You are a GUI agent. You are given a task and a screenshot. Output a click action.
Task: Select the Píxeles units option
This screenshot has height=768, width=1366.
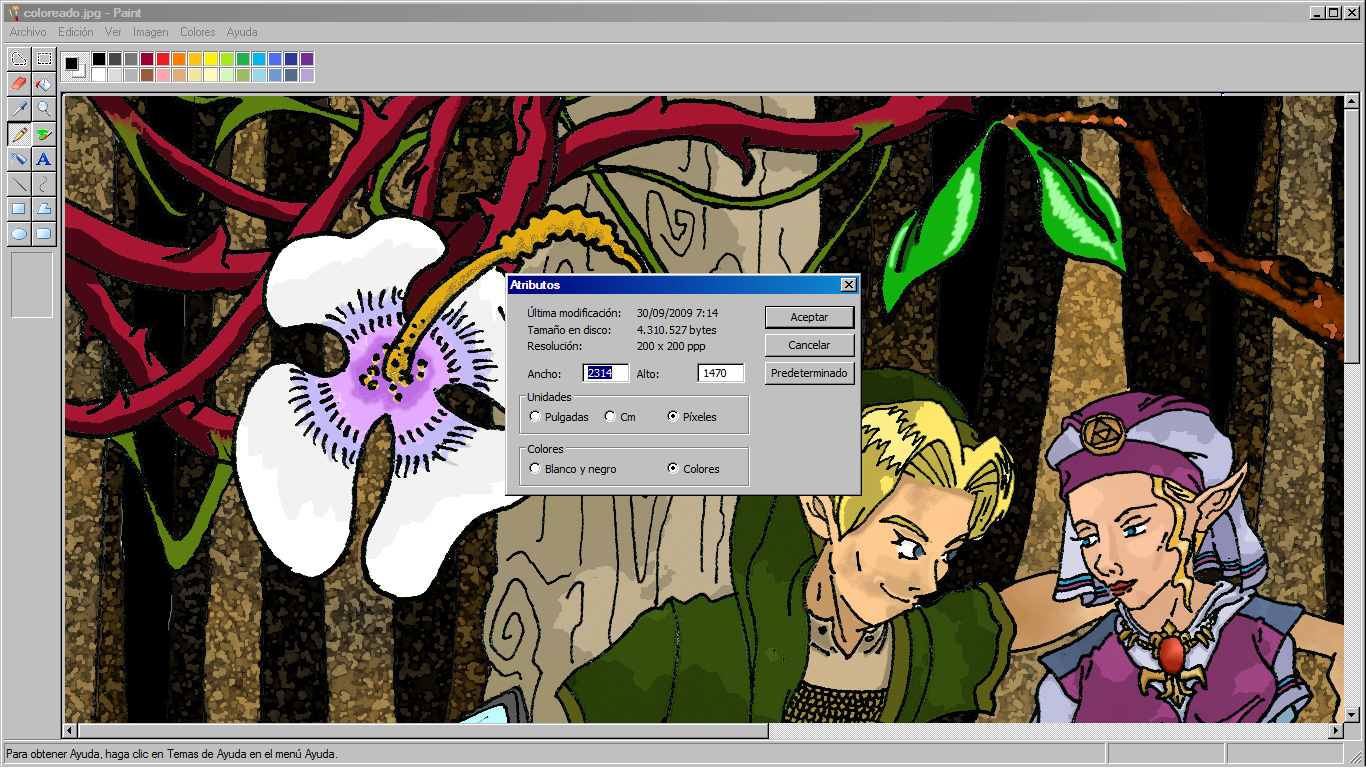click(692, 417)
